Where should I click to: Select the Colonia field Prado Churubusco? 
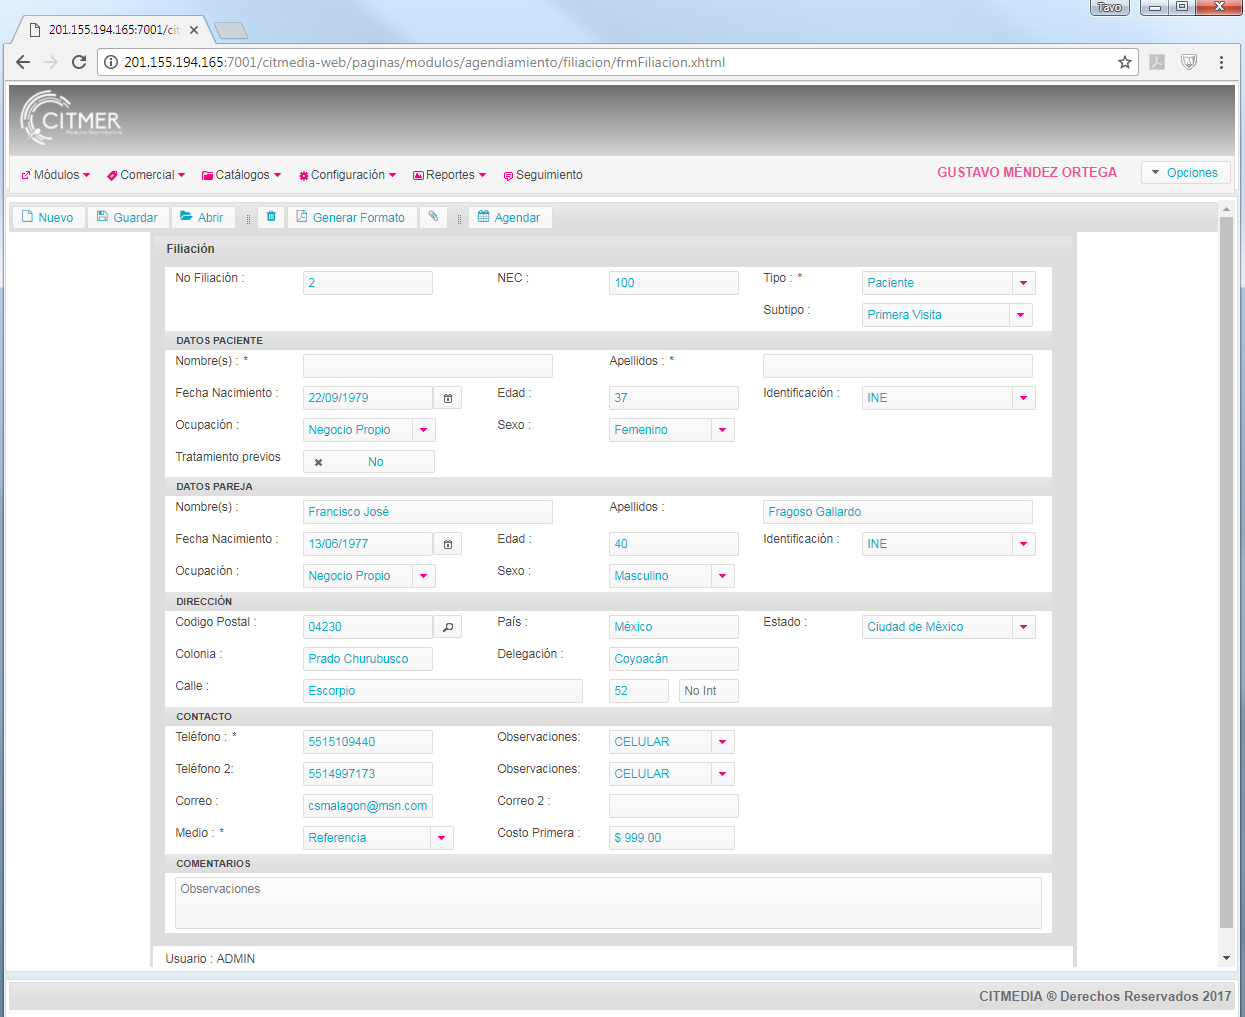pos(368,659)
